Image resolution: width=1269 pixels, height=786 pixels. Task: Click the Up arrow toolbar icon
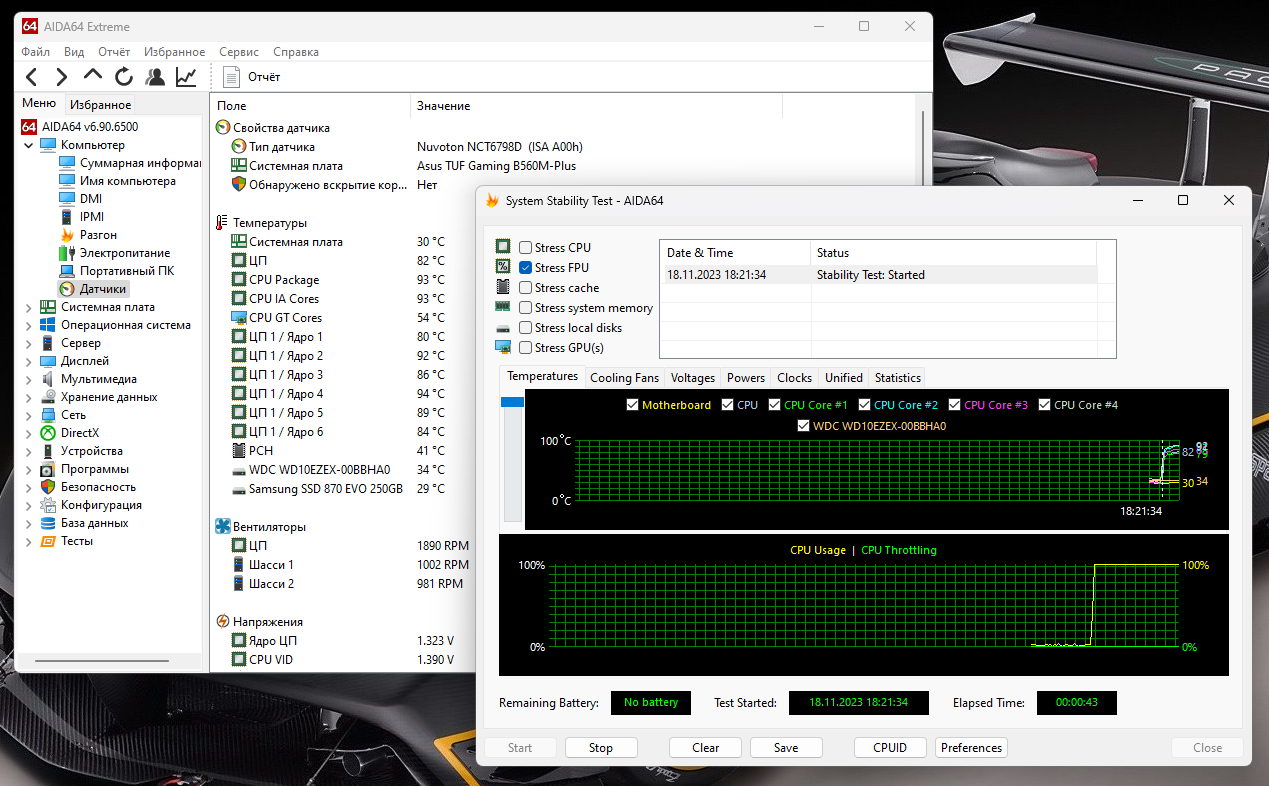point(93,76)
